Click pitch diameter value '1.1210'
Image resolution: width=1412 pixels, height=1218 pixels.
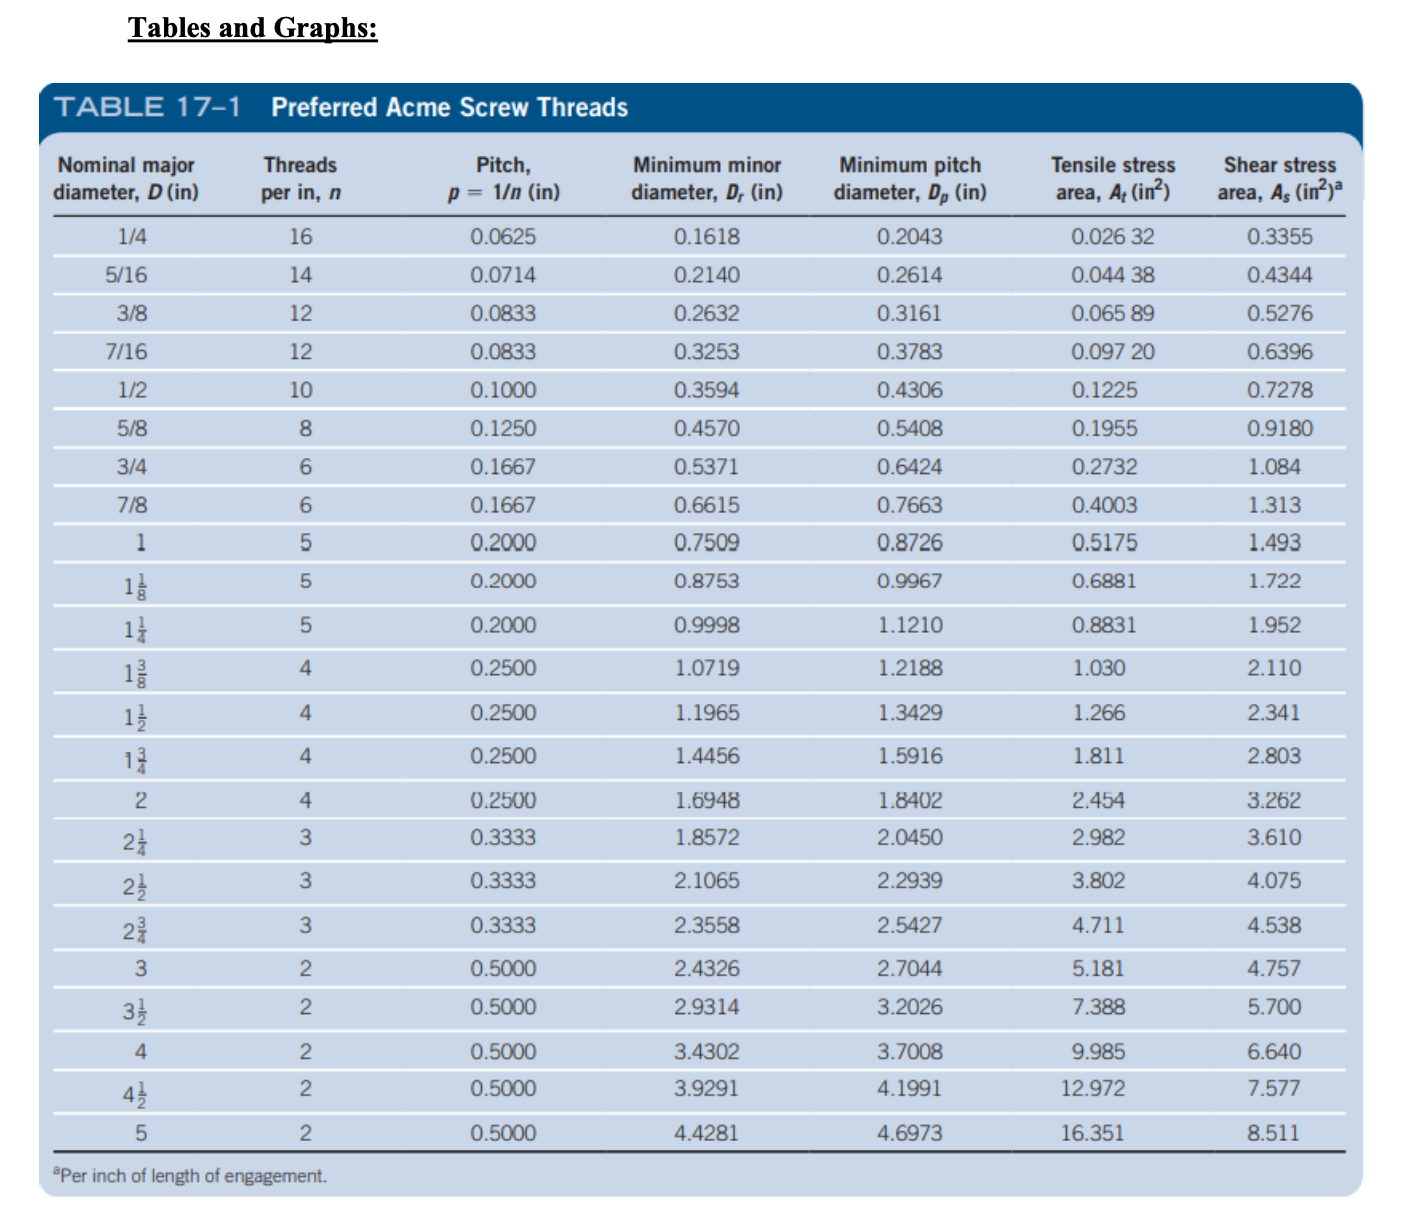pos(910,625)
